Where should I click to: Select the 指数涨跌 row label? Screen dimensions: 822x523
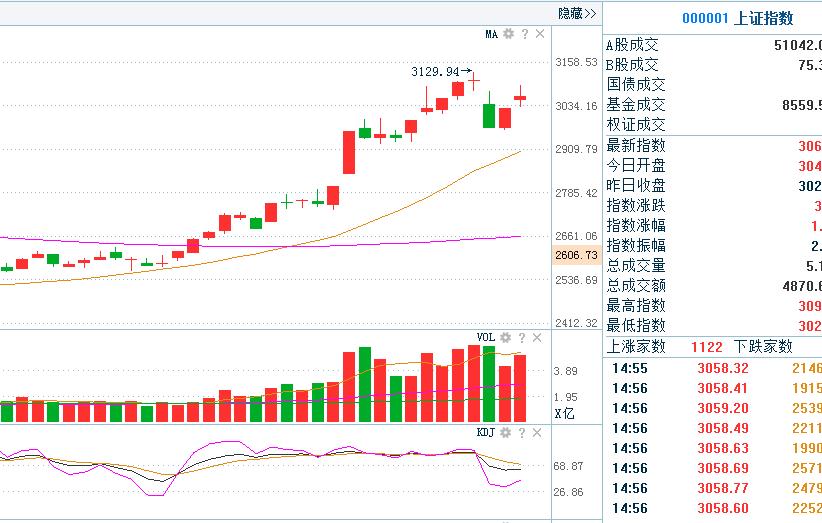(636, 205)
